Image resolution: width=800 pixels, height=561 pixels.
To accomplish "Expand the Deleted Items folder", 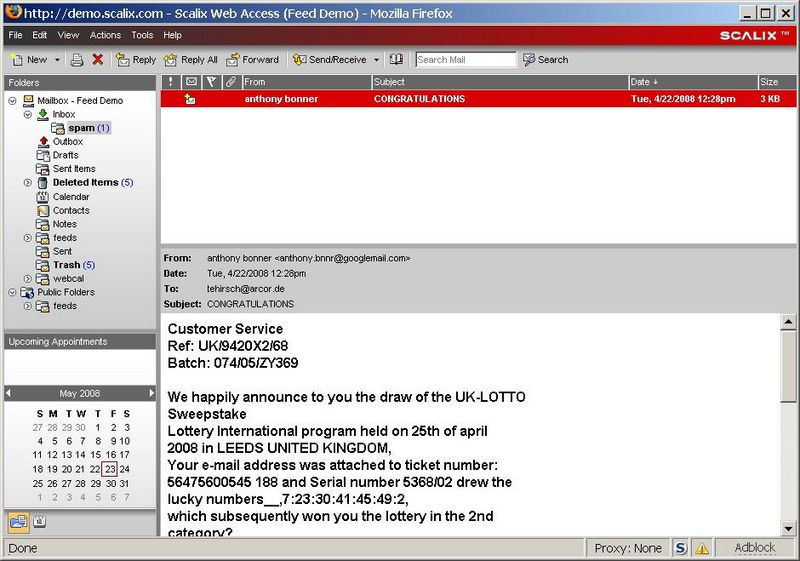I will point(28,183).
